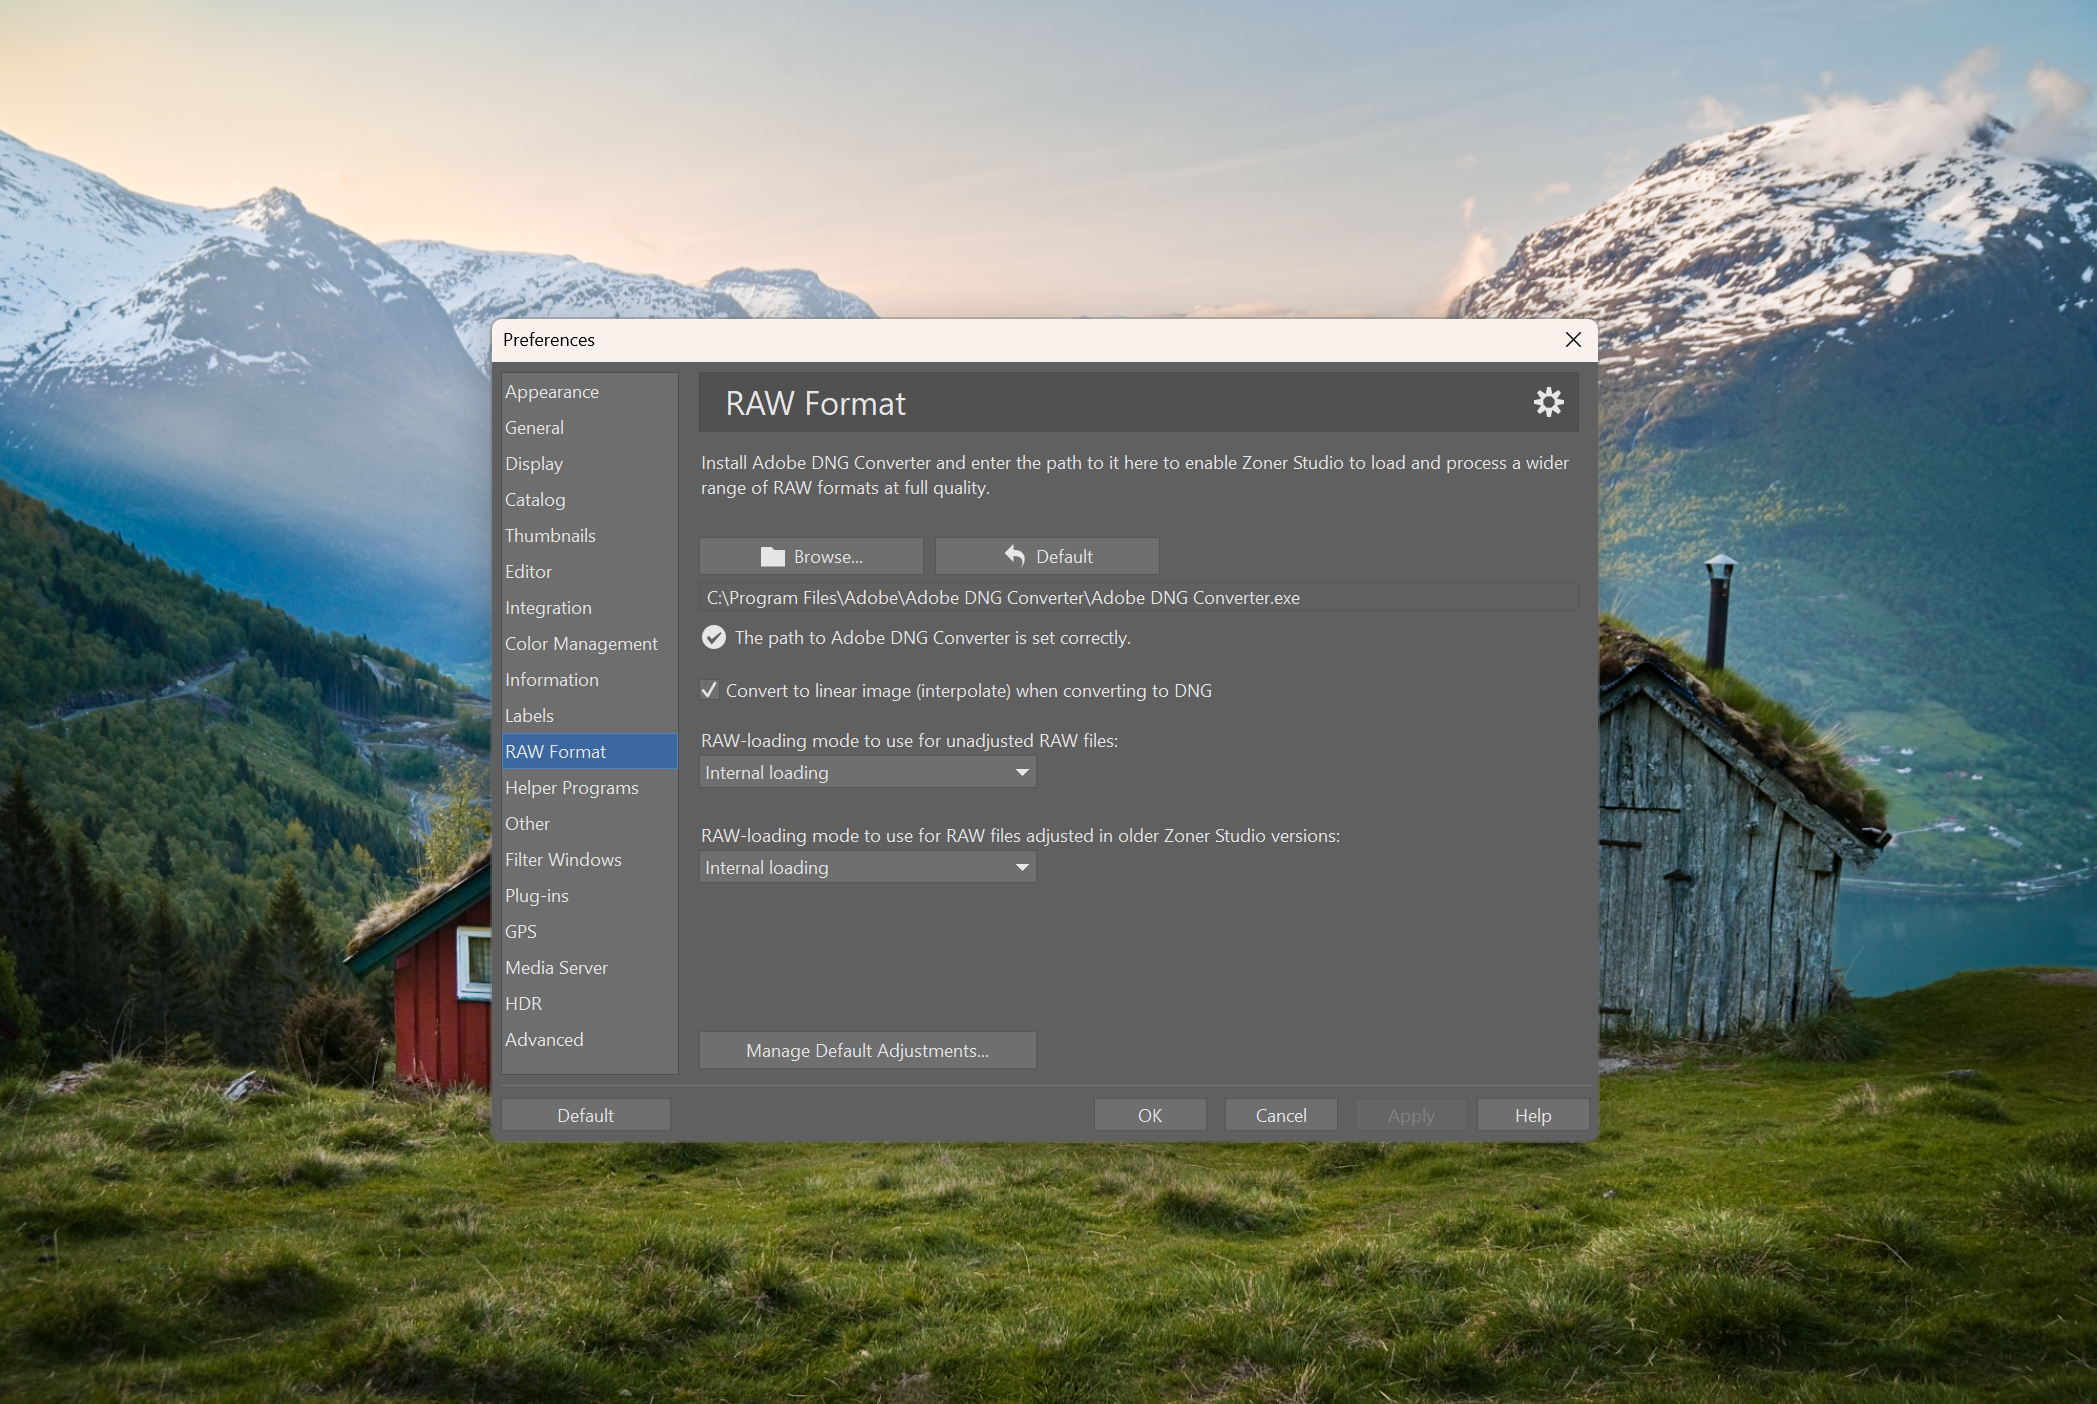Screen dimensions: 2097x1404
Task: Go to Labels preferences
Action: click(x=589, y=716)
